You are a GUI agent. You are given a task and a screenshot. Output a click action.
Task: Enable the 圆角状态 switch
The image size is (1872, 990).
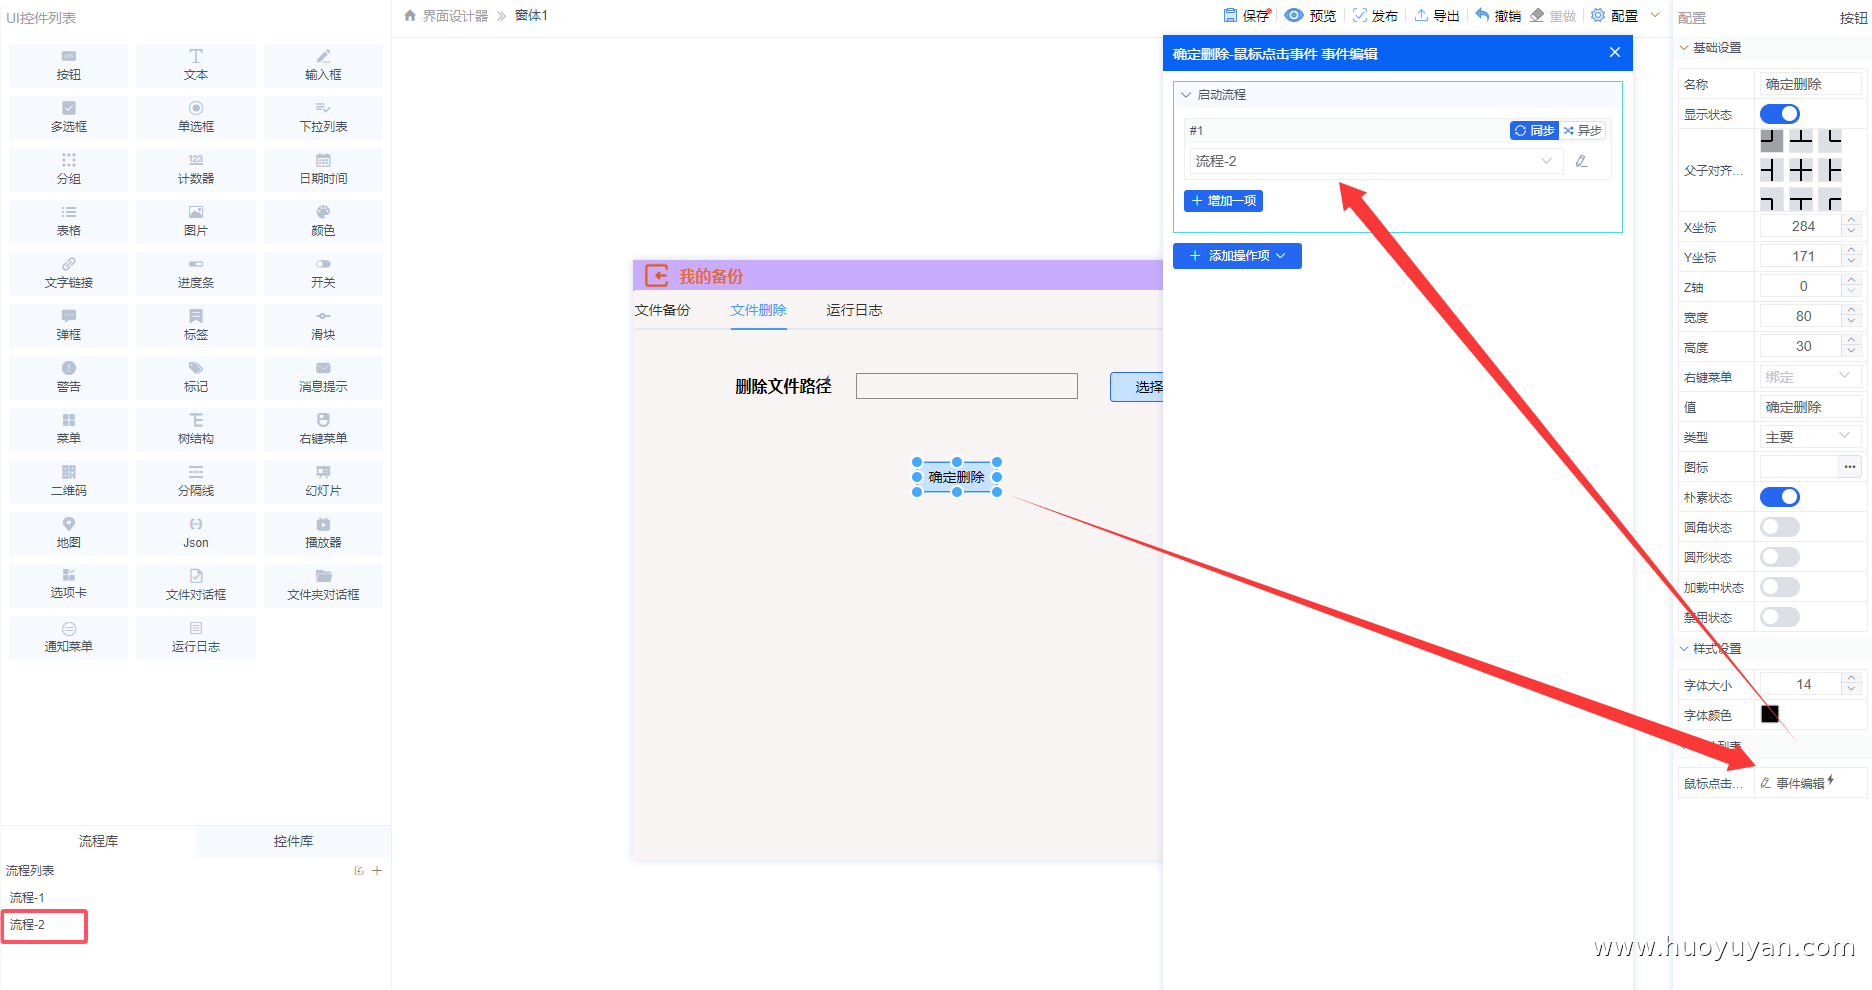[1780, 527]
